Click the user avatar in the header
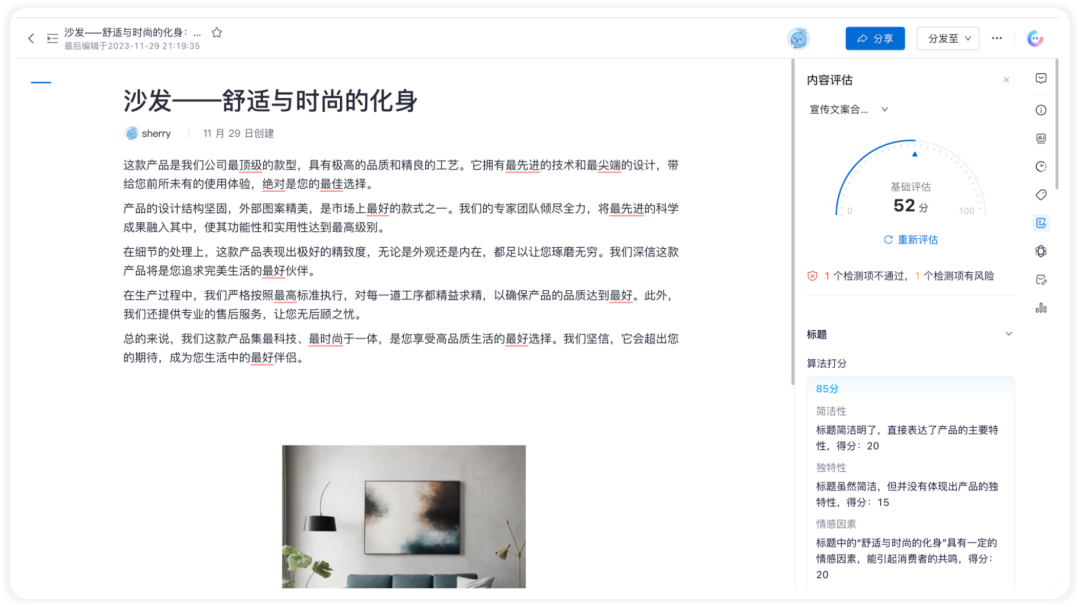Image resolution: width=1080 pixels, height=607 pixels. 798,39
